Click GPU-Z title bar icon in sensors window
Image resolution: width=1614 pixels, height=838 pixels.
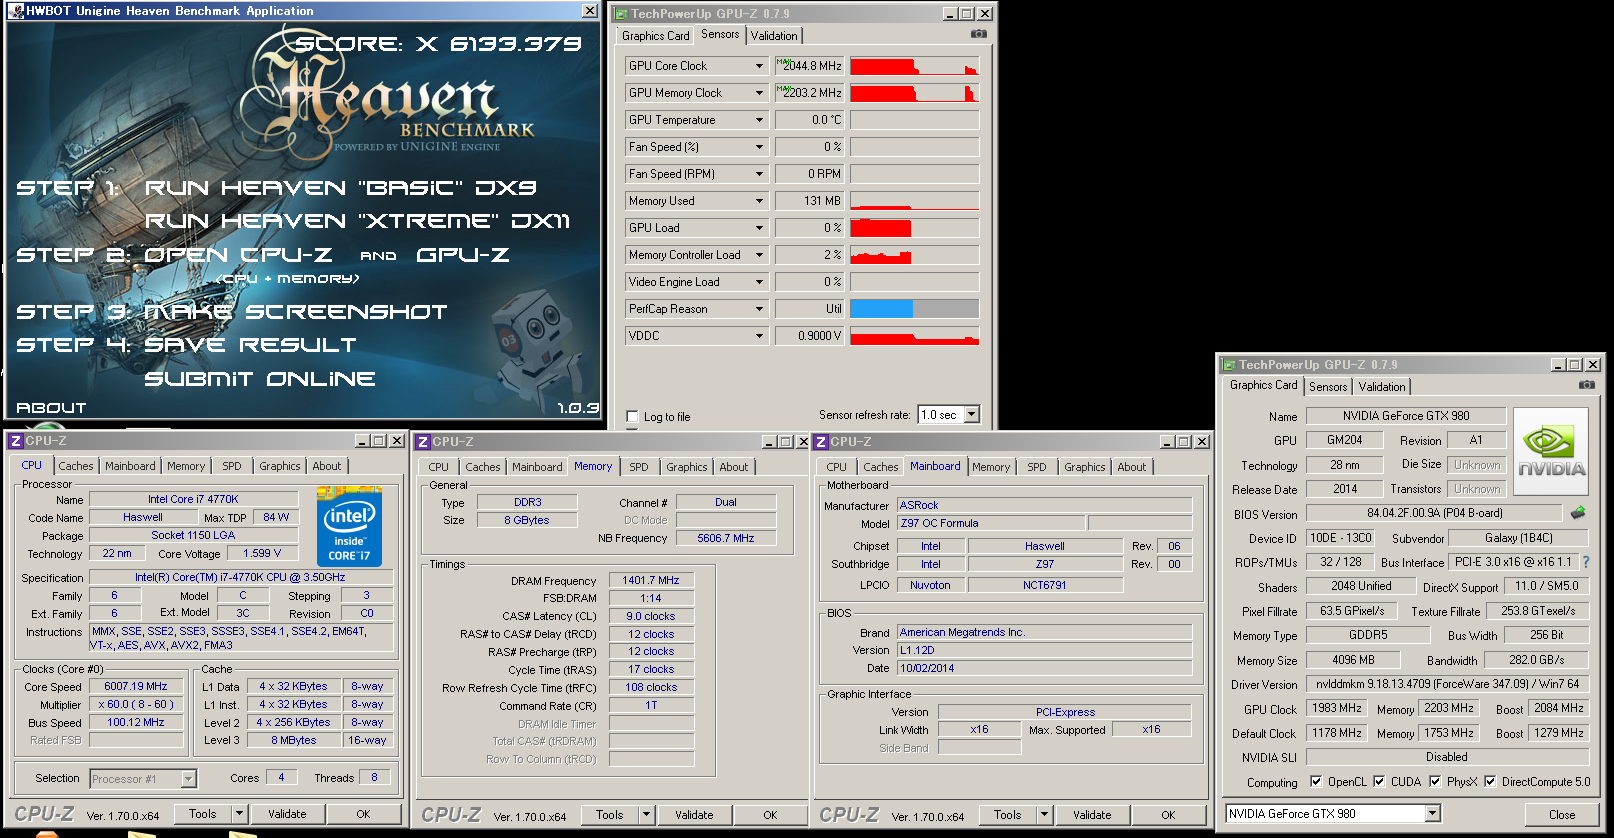click(x=621, y=14)
